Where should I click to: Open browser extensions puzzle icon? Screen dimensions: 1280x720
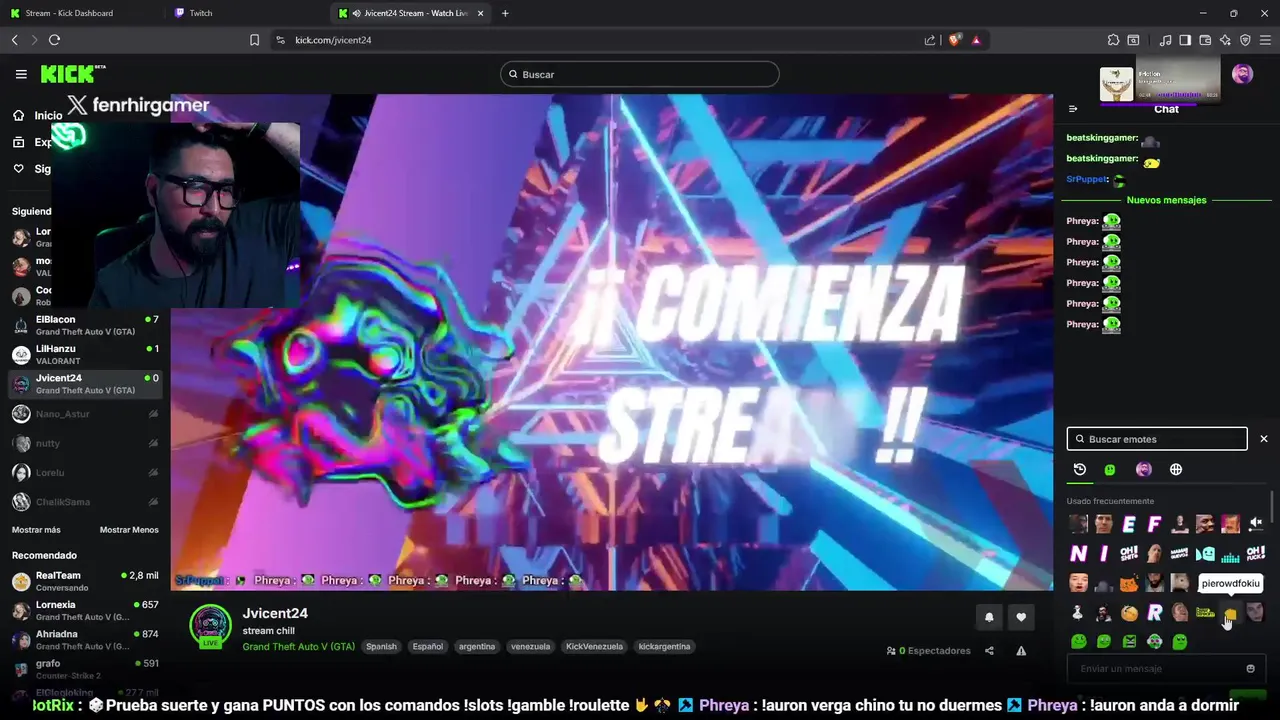1113,40
